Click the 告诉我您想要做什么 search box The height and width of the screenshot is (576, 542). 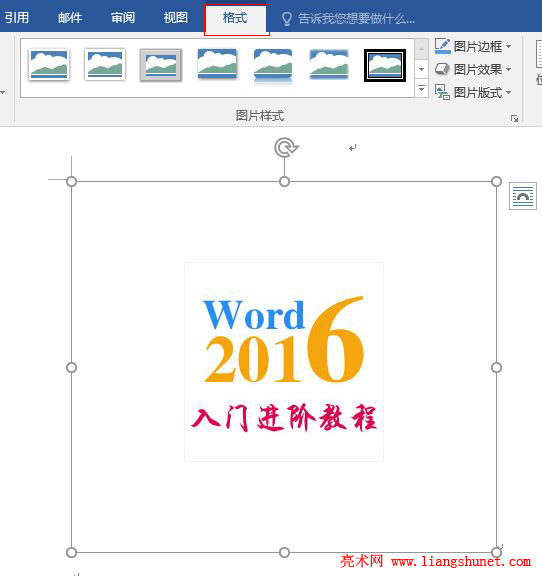pyautogui.click(x=356, y=18)
